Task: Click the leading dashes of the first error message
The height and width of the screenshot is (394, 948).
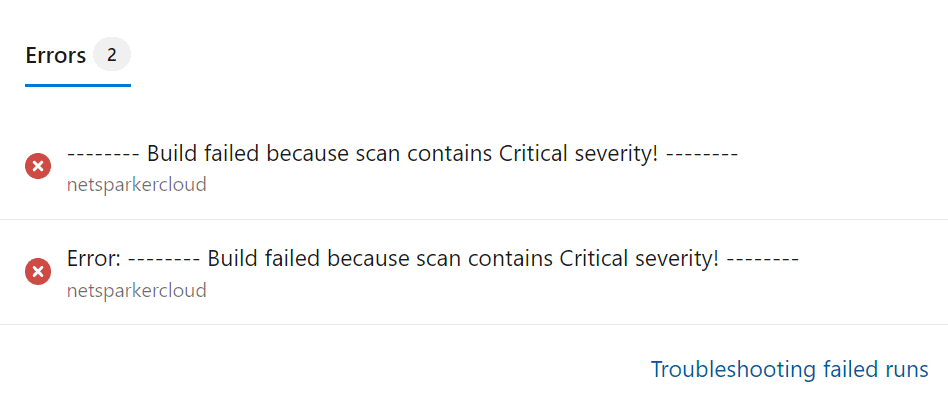Action: (103, 155)
